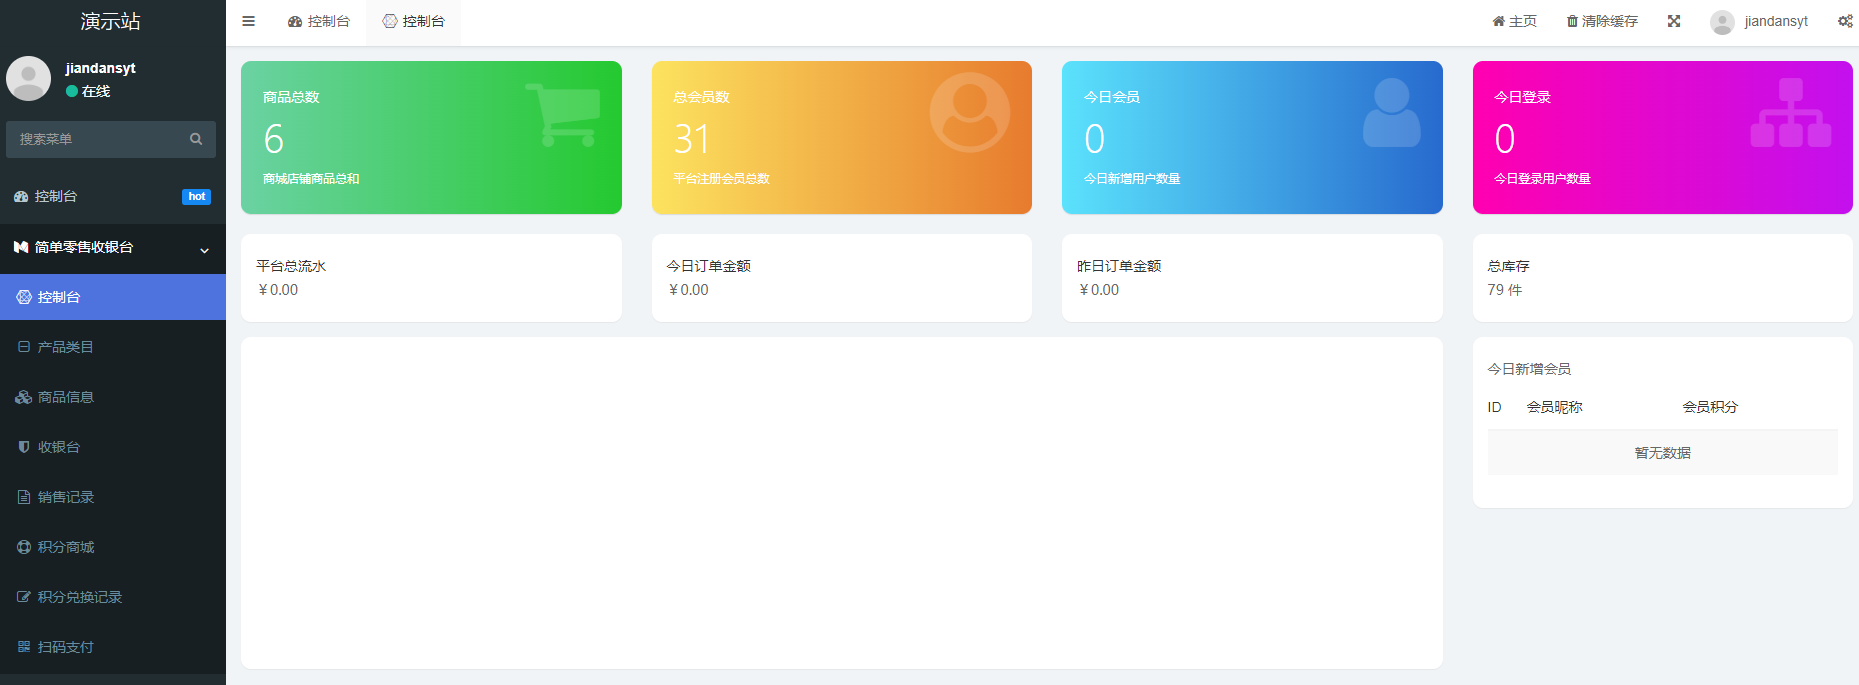
Task: Open 扫码支付 menu item
Action: [x=113, y=647]
